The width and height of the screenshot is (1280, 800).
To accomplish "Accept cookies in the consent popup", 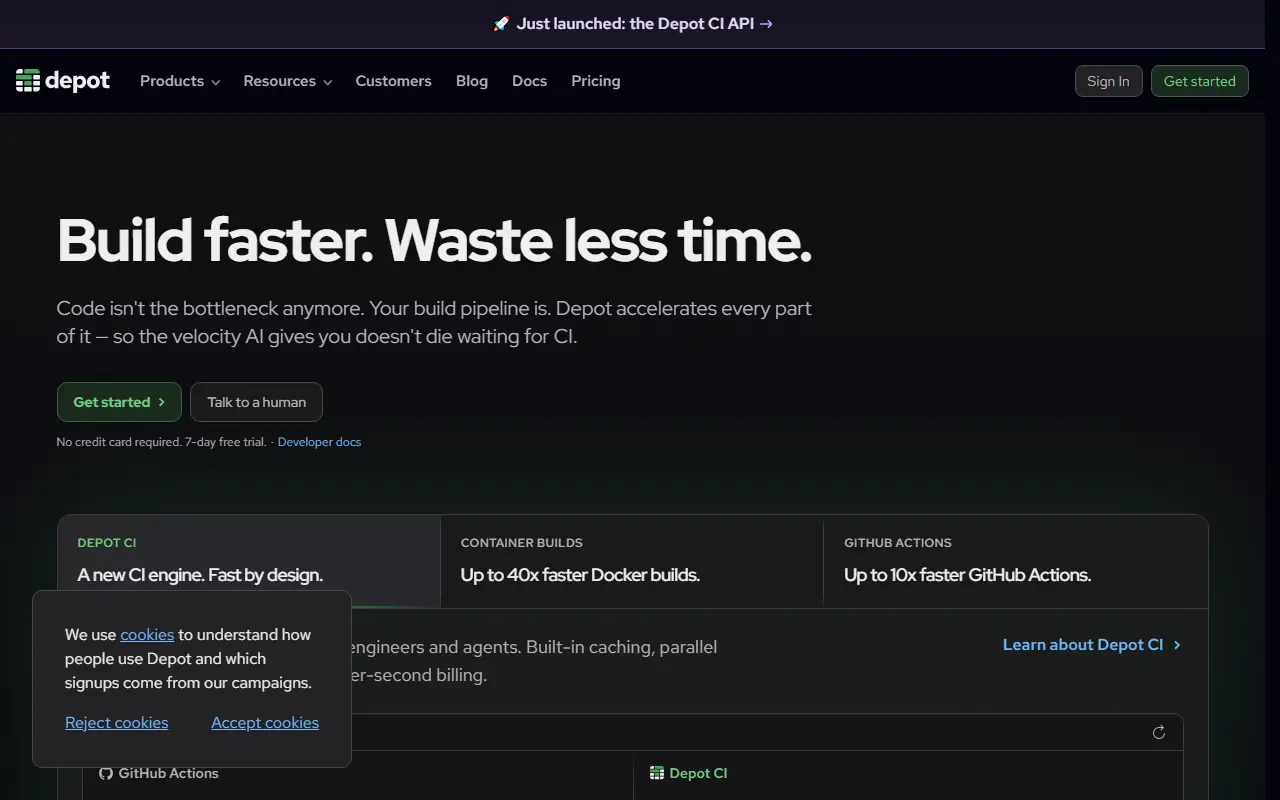I will coord(265,722).
